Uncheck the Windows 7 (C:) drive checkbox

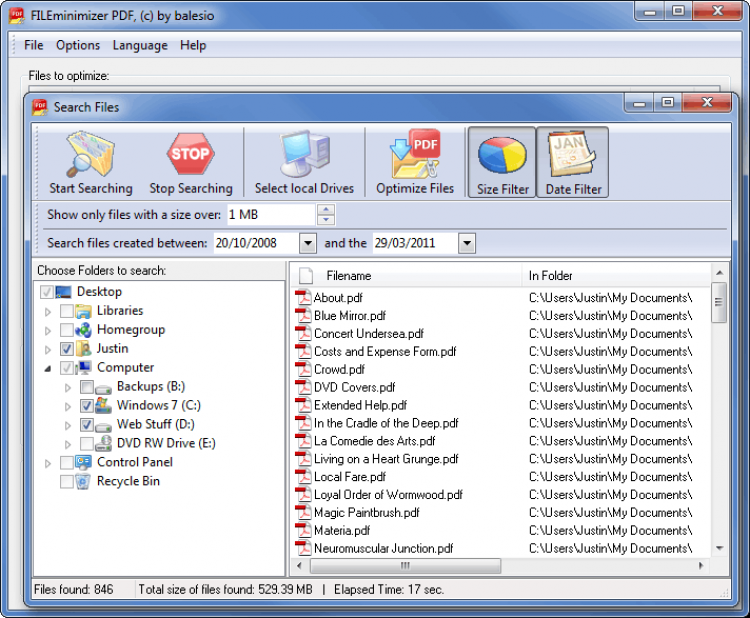[x=87, y=406]
